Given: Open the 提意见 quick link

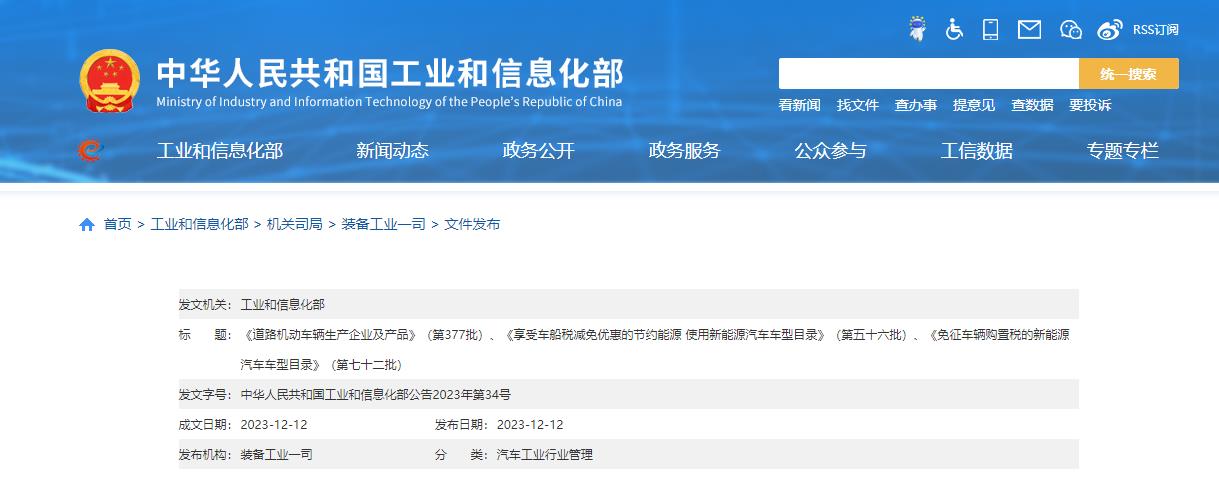Looking at the screenshot, I should tap(974, 105).
